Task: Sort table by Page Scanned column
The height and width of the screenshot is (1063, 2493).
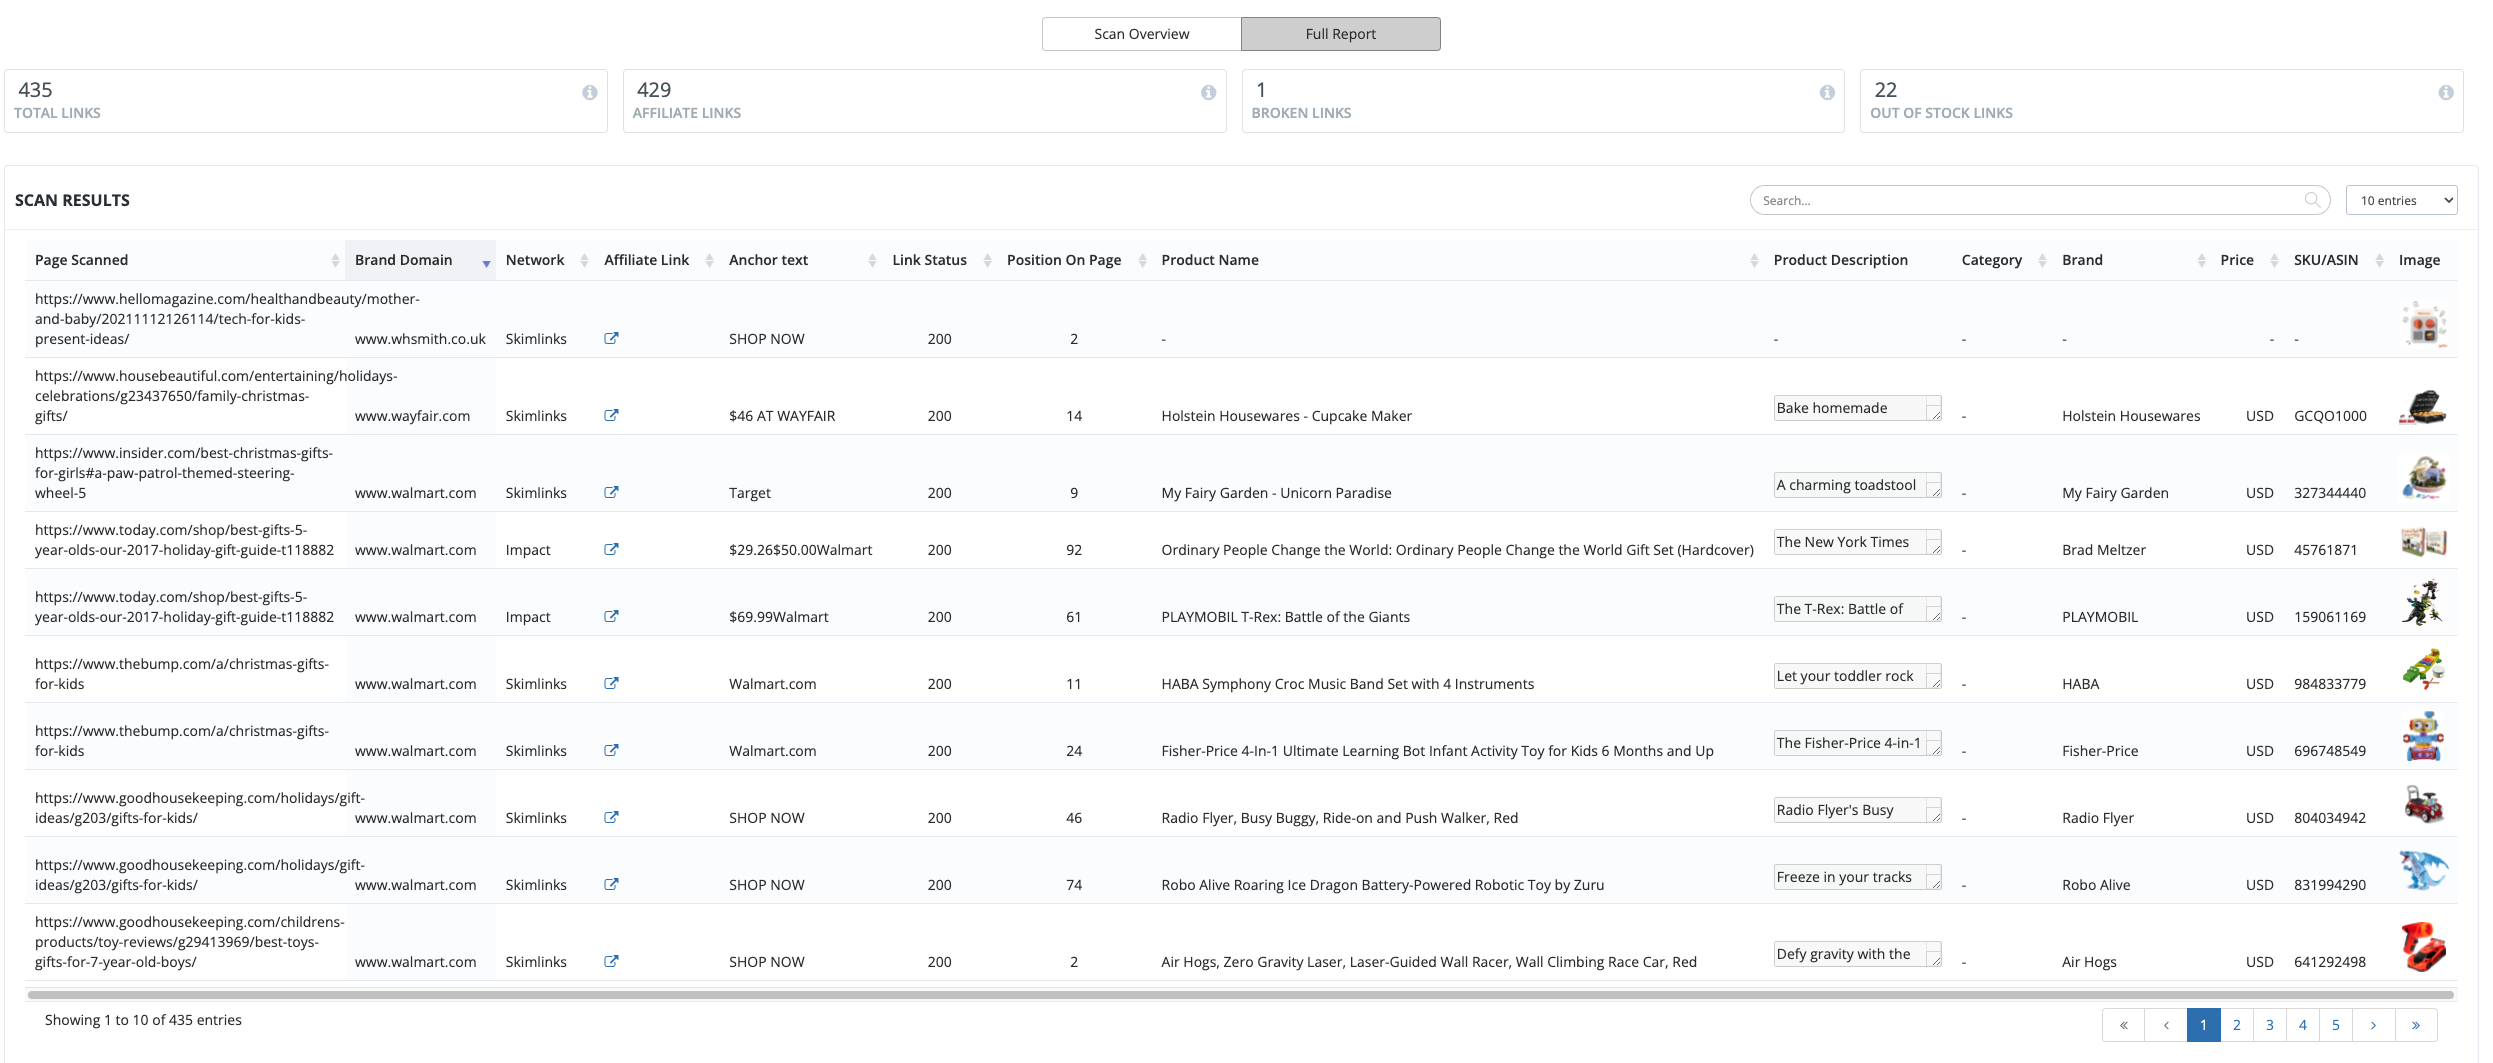Action: 185,260
